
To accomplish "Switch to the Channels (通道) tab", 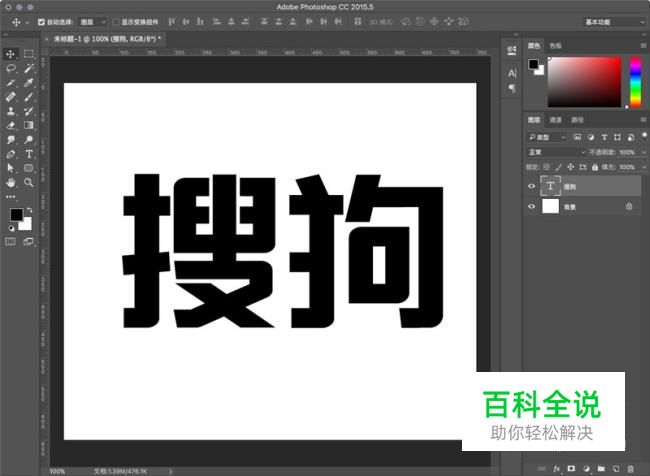I will click(555, 120).
